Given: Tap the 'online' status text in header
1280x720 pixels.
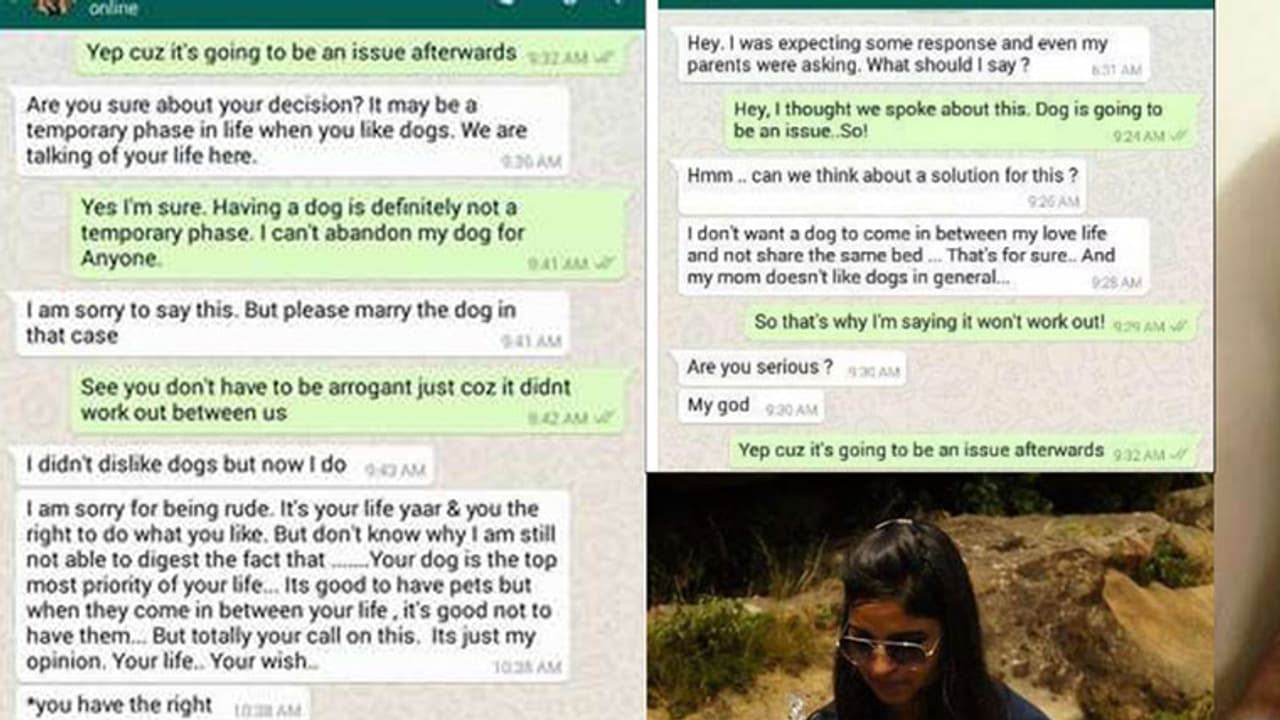Looking at the screenshot, I should (x=113, y=9).
